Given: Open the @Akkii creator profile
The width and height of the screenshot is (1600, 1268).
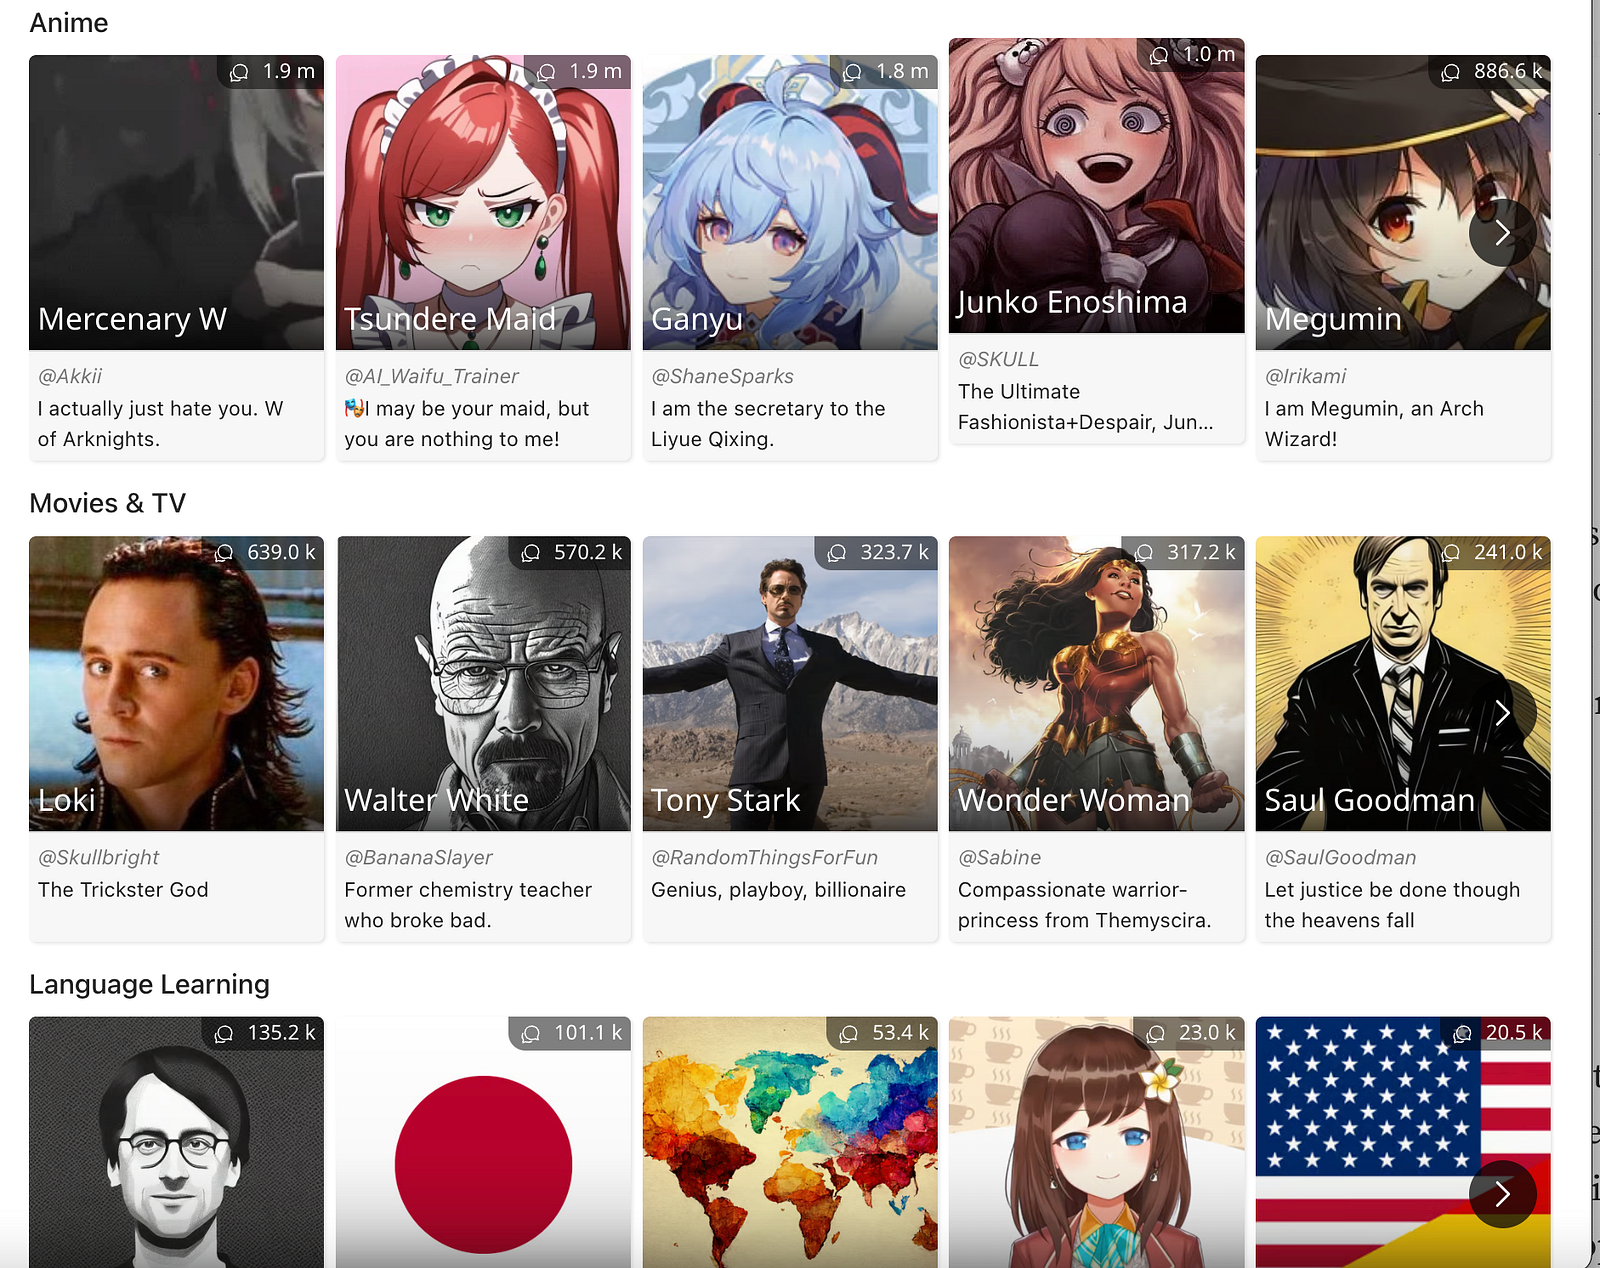Looking at the screenshot, I should point(70,376).
